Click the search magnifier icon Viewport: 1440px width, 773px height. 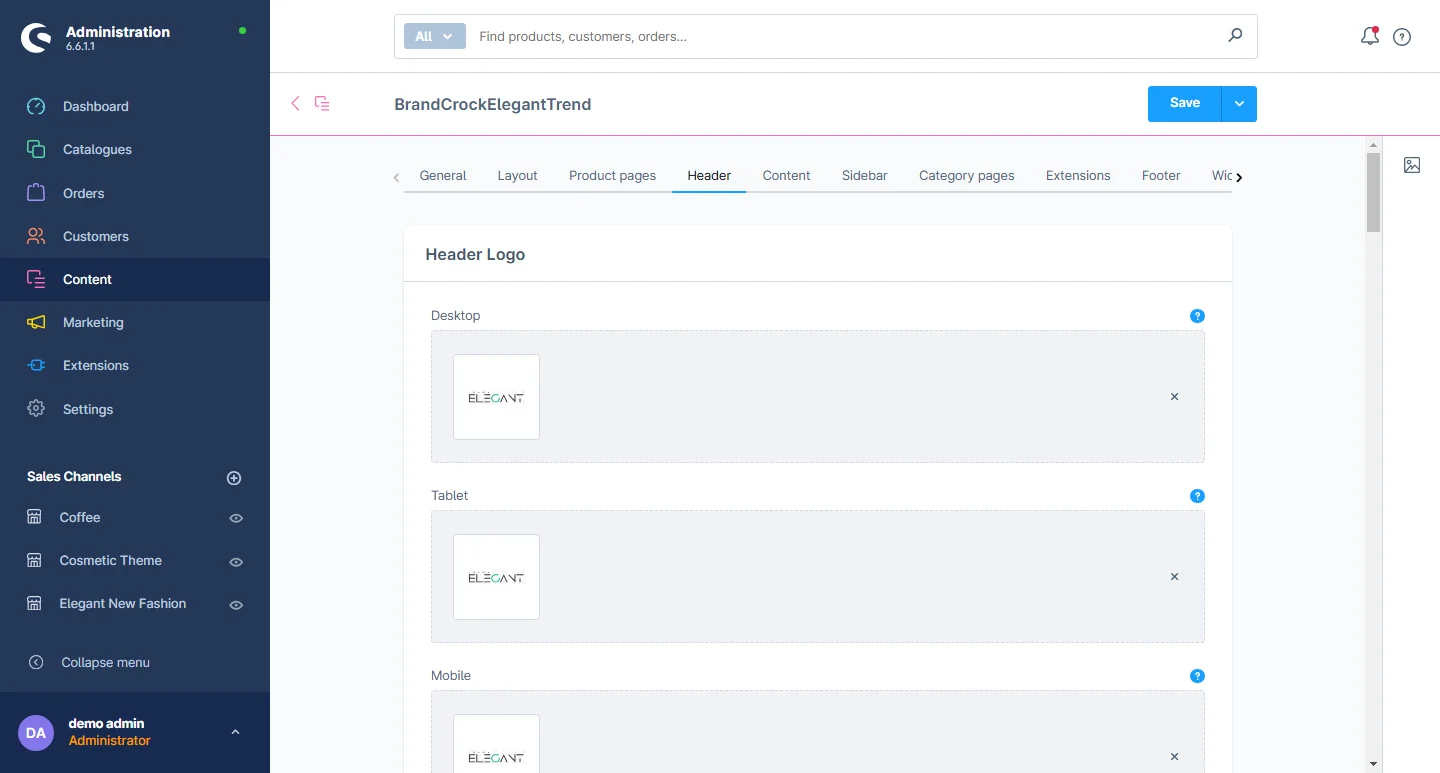(1235, 36)
